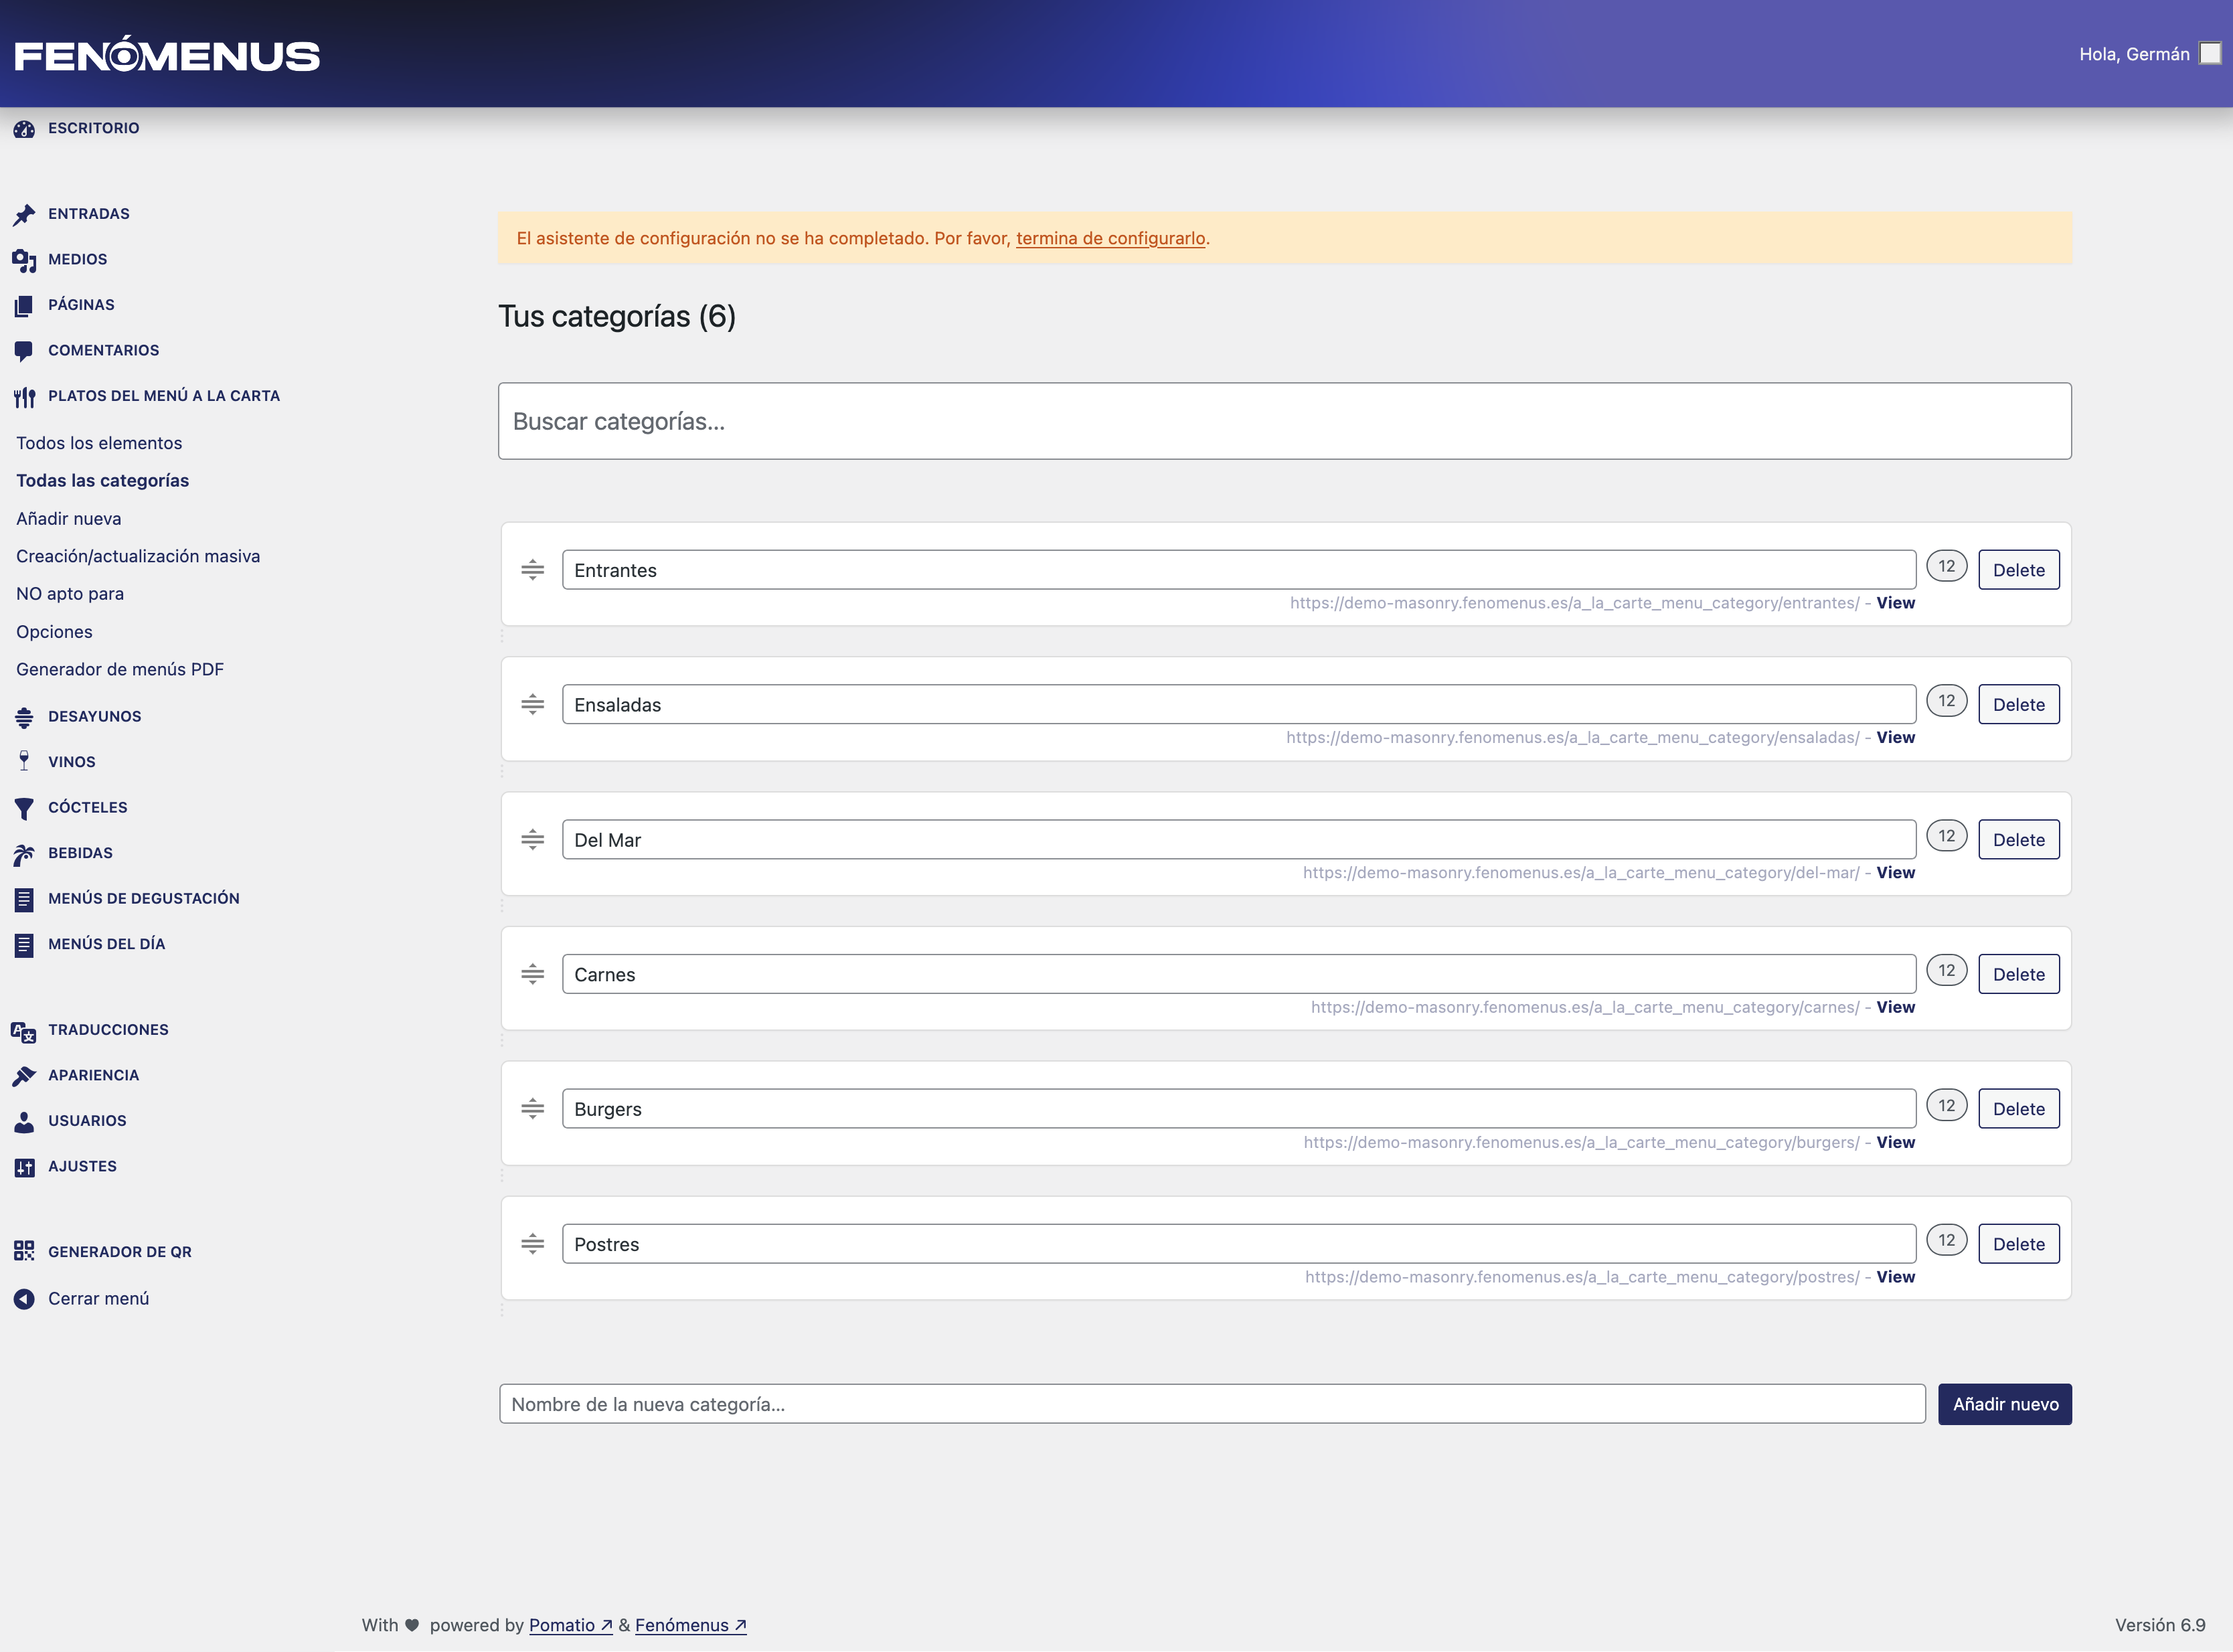Open Todos los elementos submenu item
The height and width of the screenshot is (1652, 2233).
coord(99,443)
